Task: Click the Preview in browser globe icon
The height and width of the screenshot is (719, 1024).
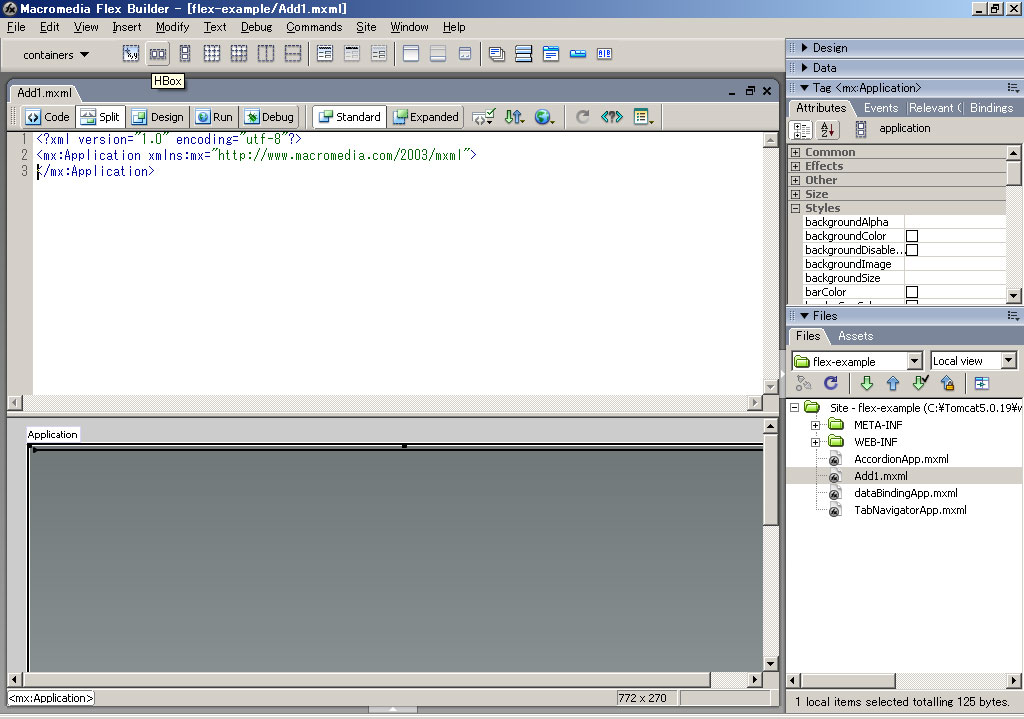Action: (x=544, y=117)
